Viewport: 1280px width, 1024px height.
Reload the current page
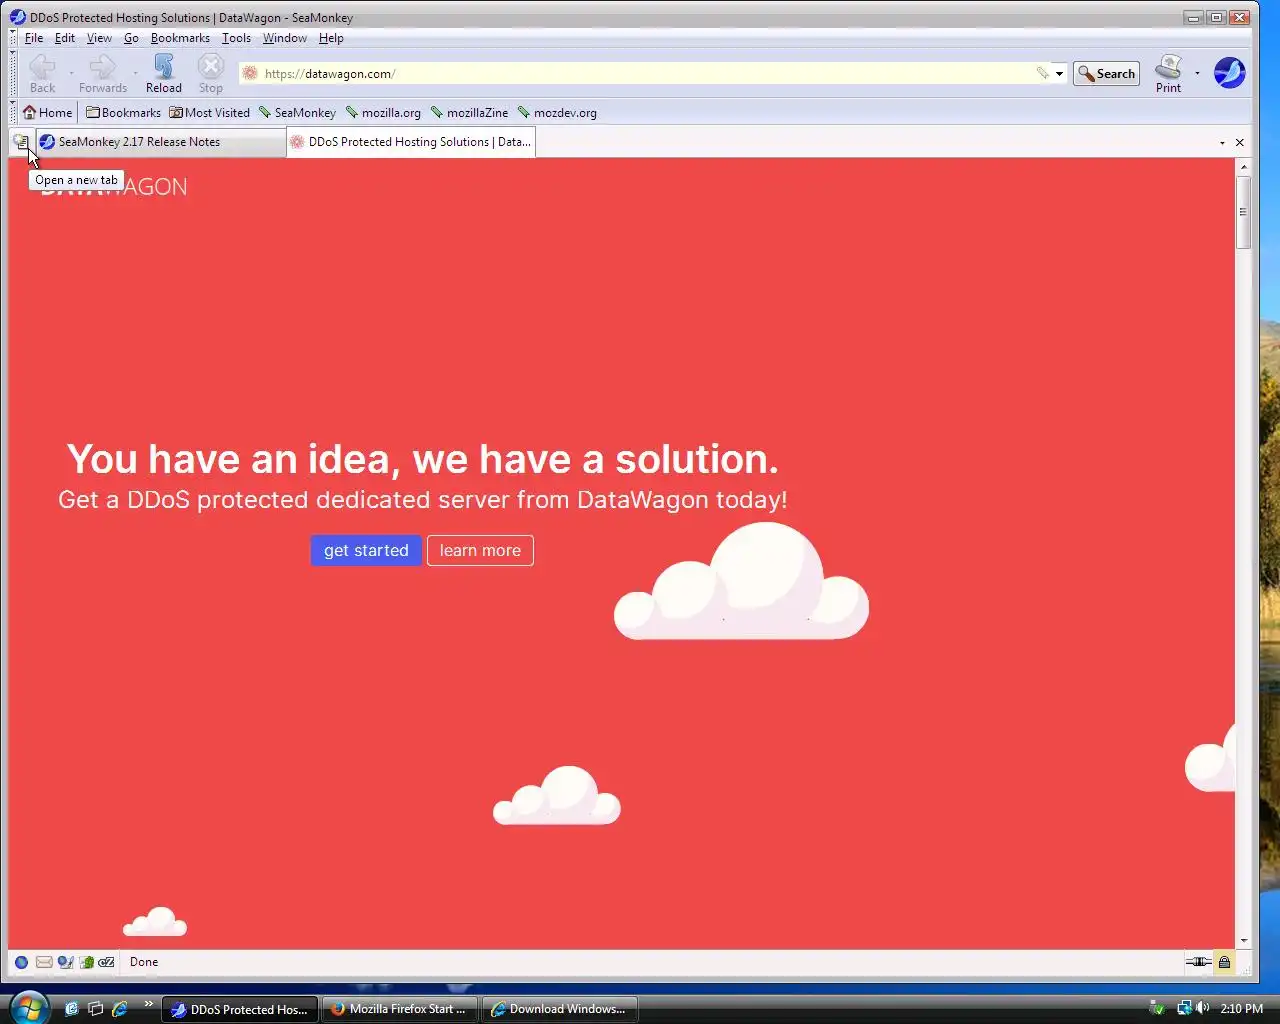coord(164,73)
